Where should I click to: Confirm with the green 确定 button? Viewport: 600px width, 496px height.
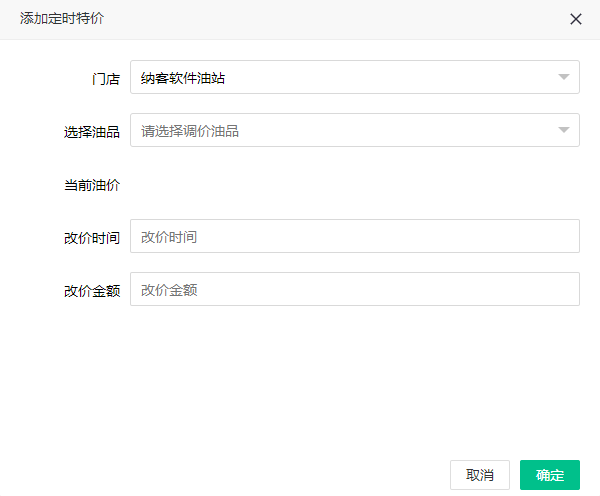(x=549, y=475)
